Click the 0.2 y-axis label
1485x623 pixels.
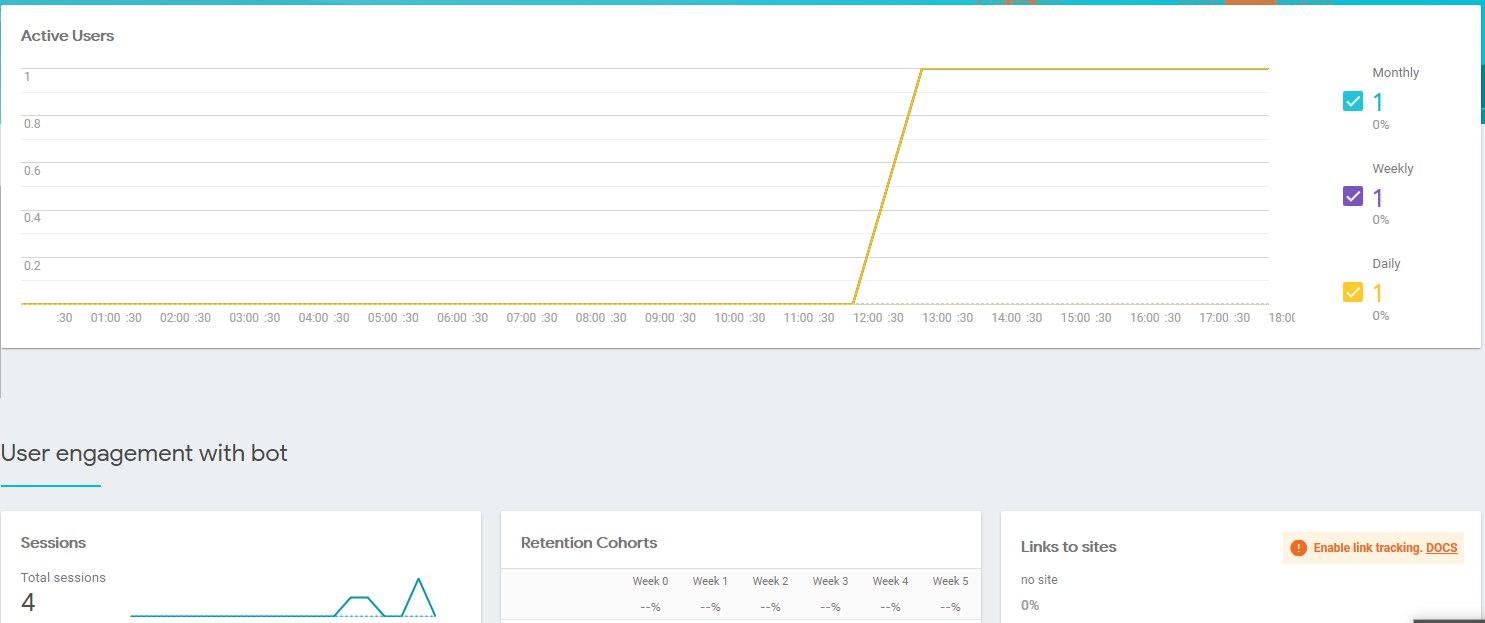point(32,266)
